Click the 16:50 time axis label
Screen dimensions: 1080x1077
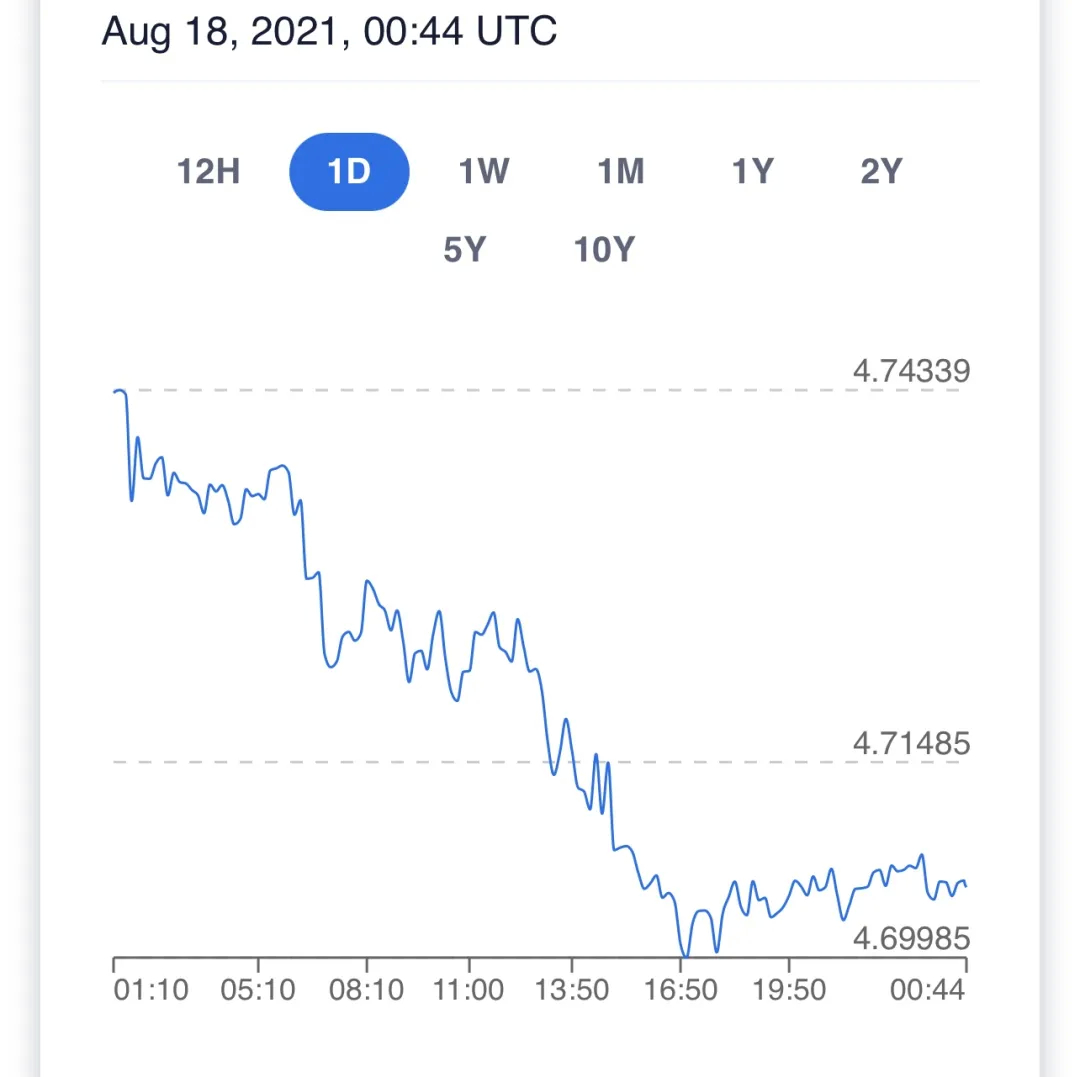[681, 990]
